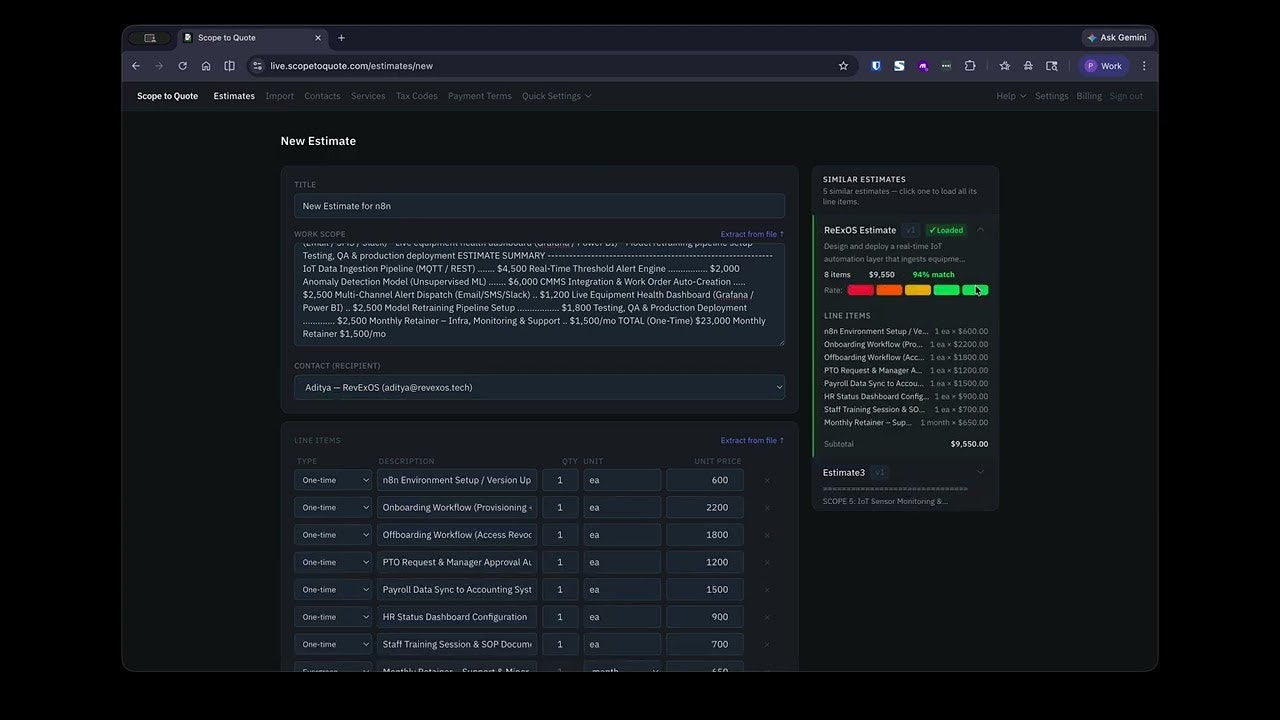Viewport: 1280px width, 720px height.
Task: Toggle the split view icon beside home
Action: 229,66
